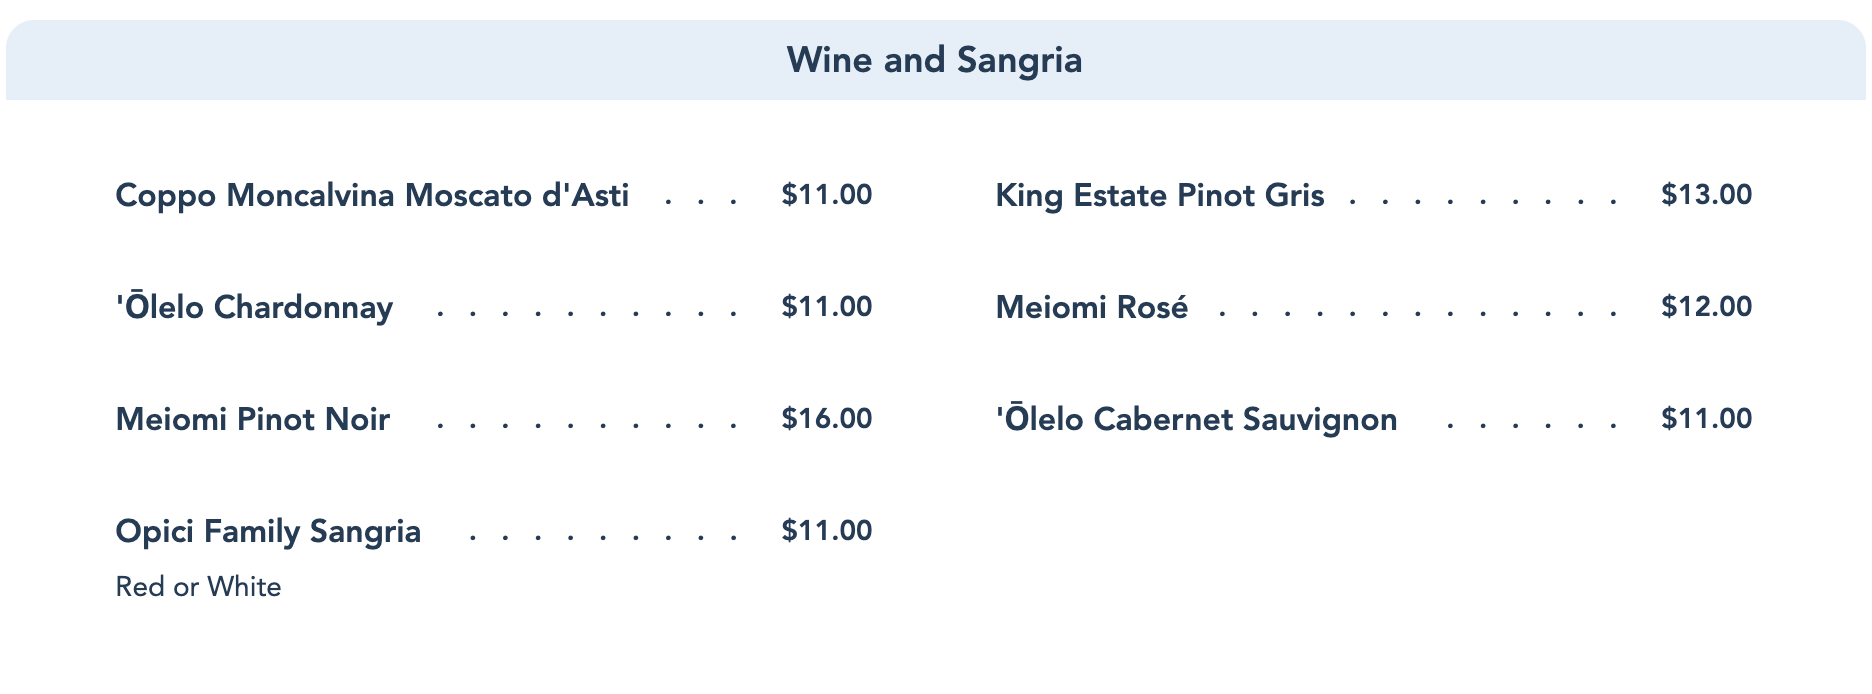The width and height of the screenshot is (1872, 694).
Task: Click dotted line after Meiomi Pinot Noir
Action: click(x=588, y=425)
